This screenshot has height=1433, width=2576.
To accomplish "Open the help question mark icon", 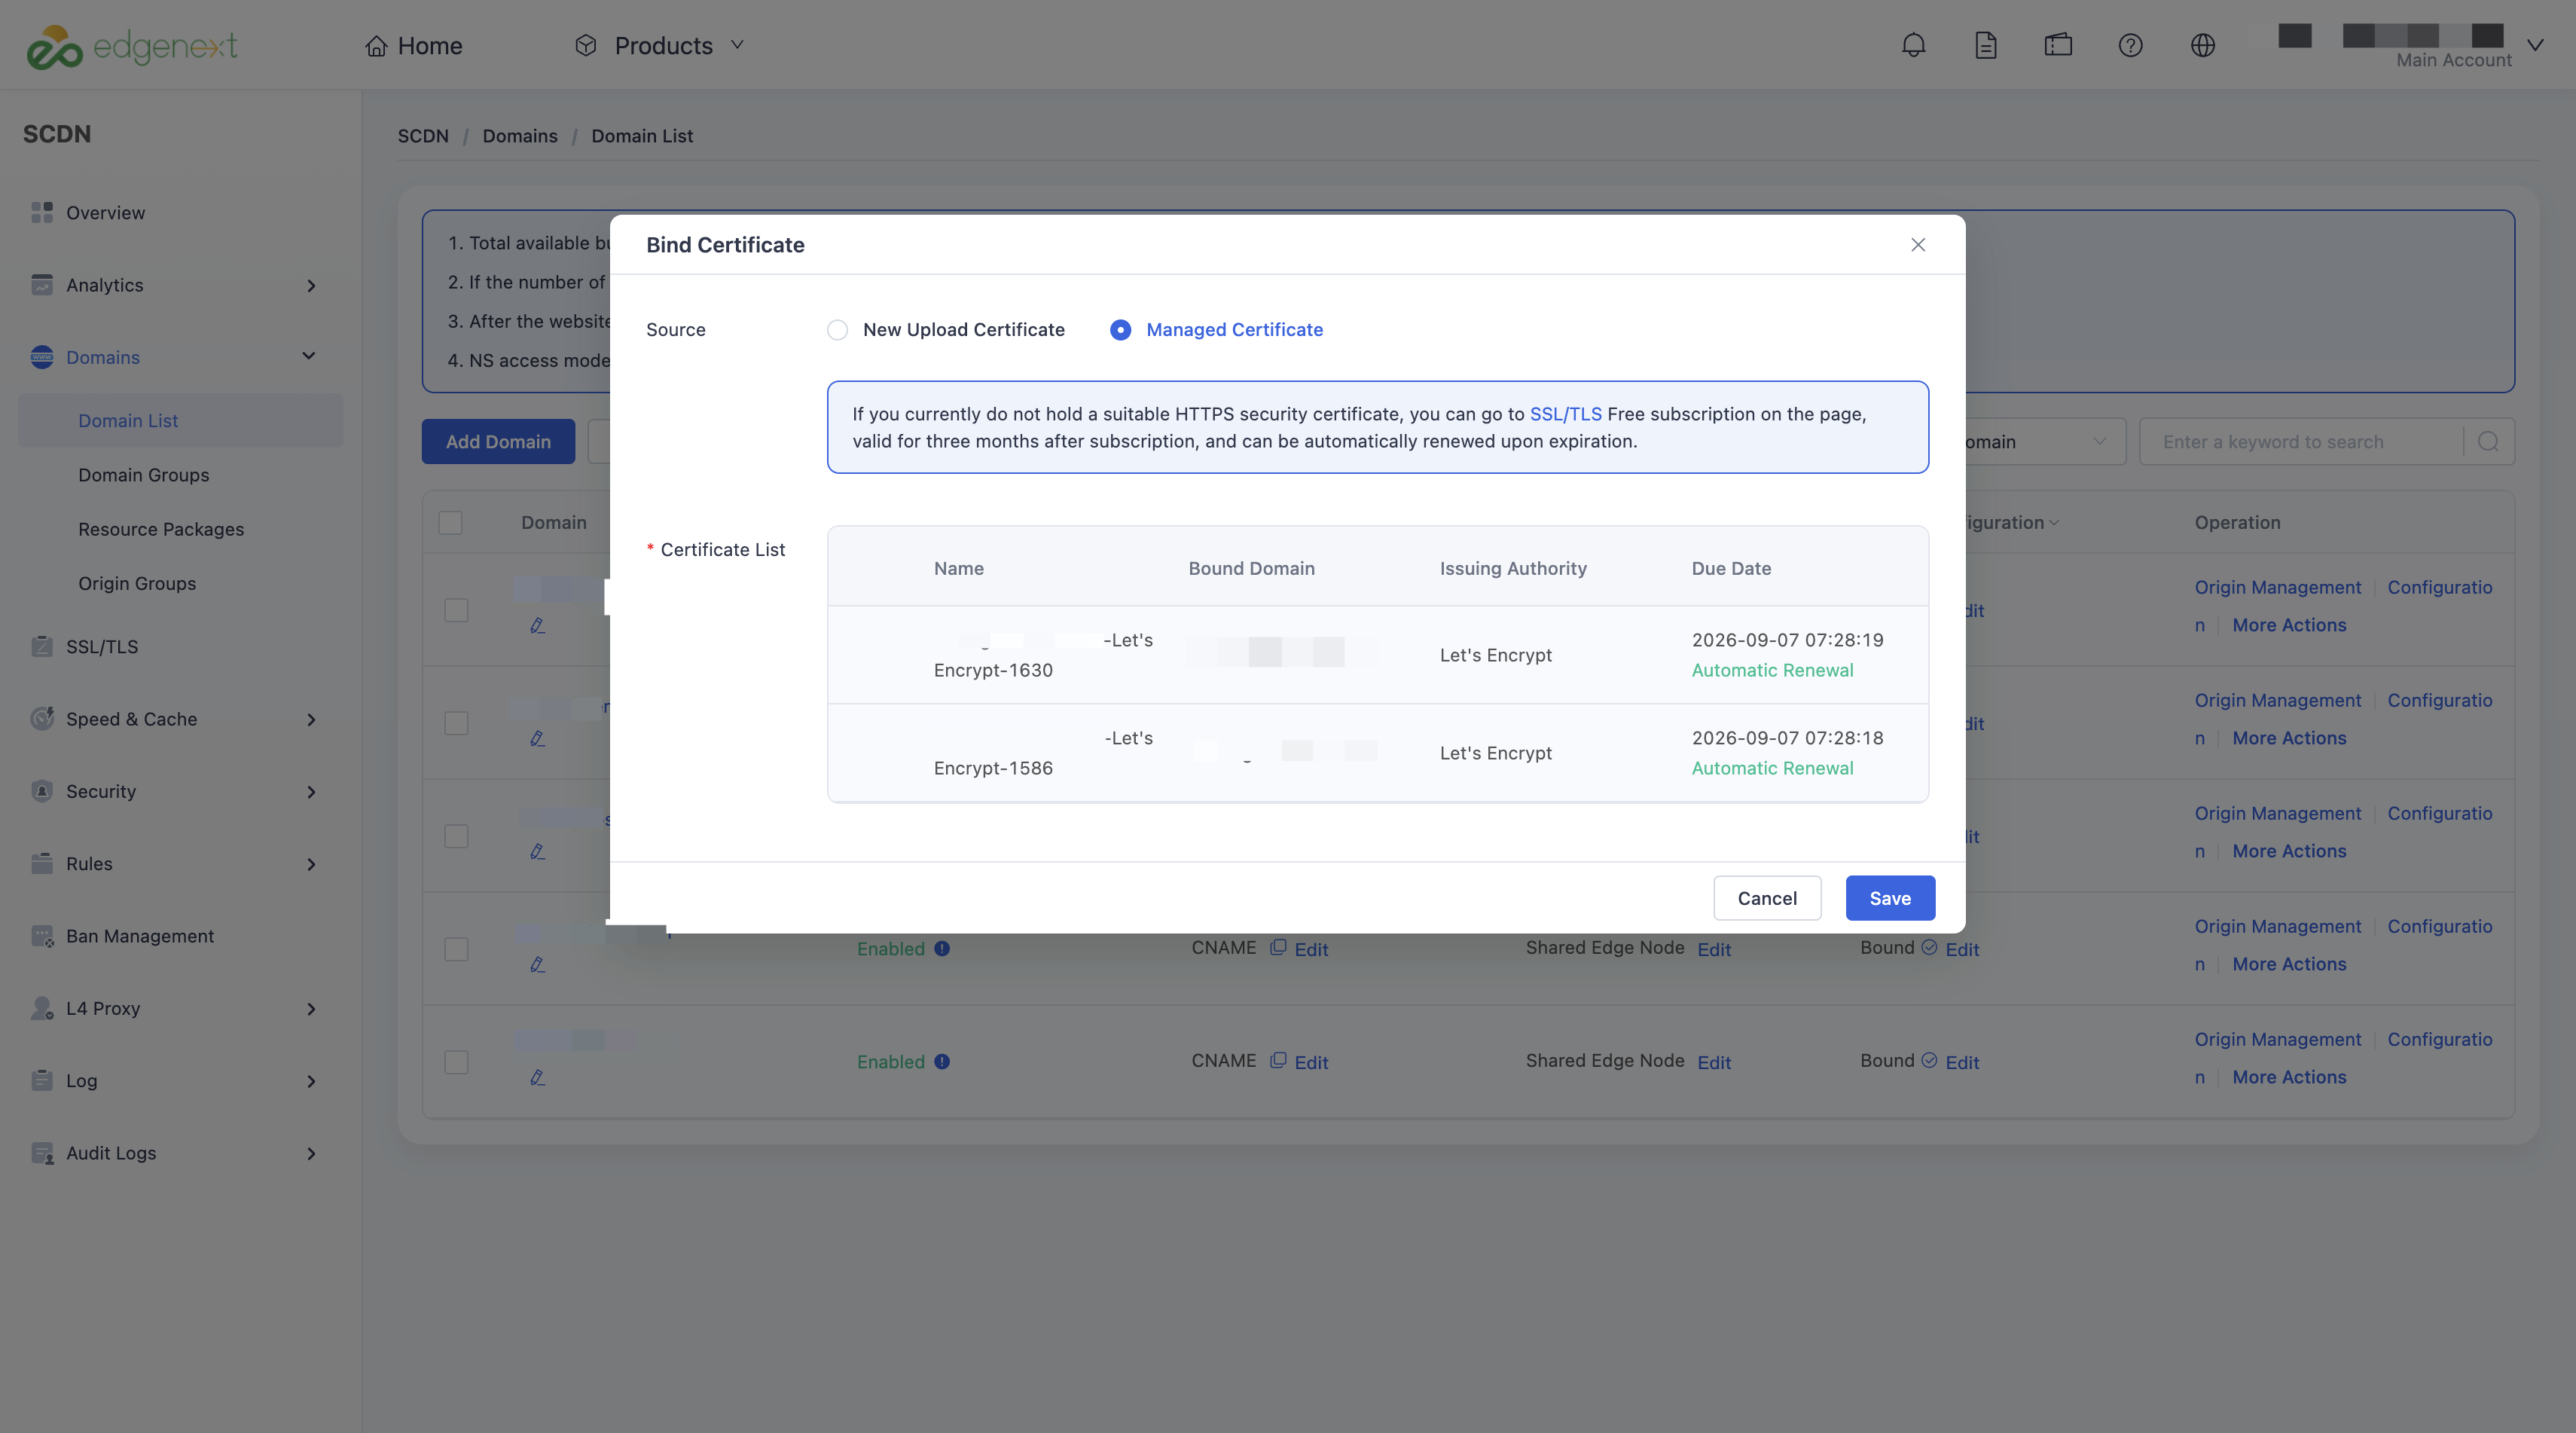I will click(x=2130, y=45).
